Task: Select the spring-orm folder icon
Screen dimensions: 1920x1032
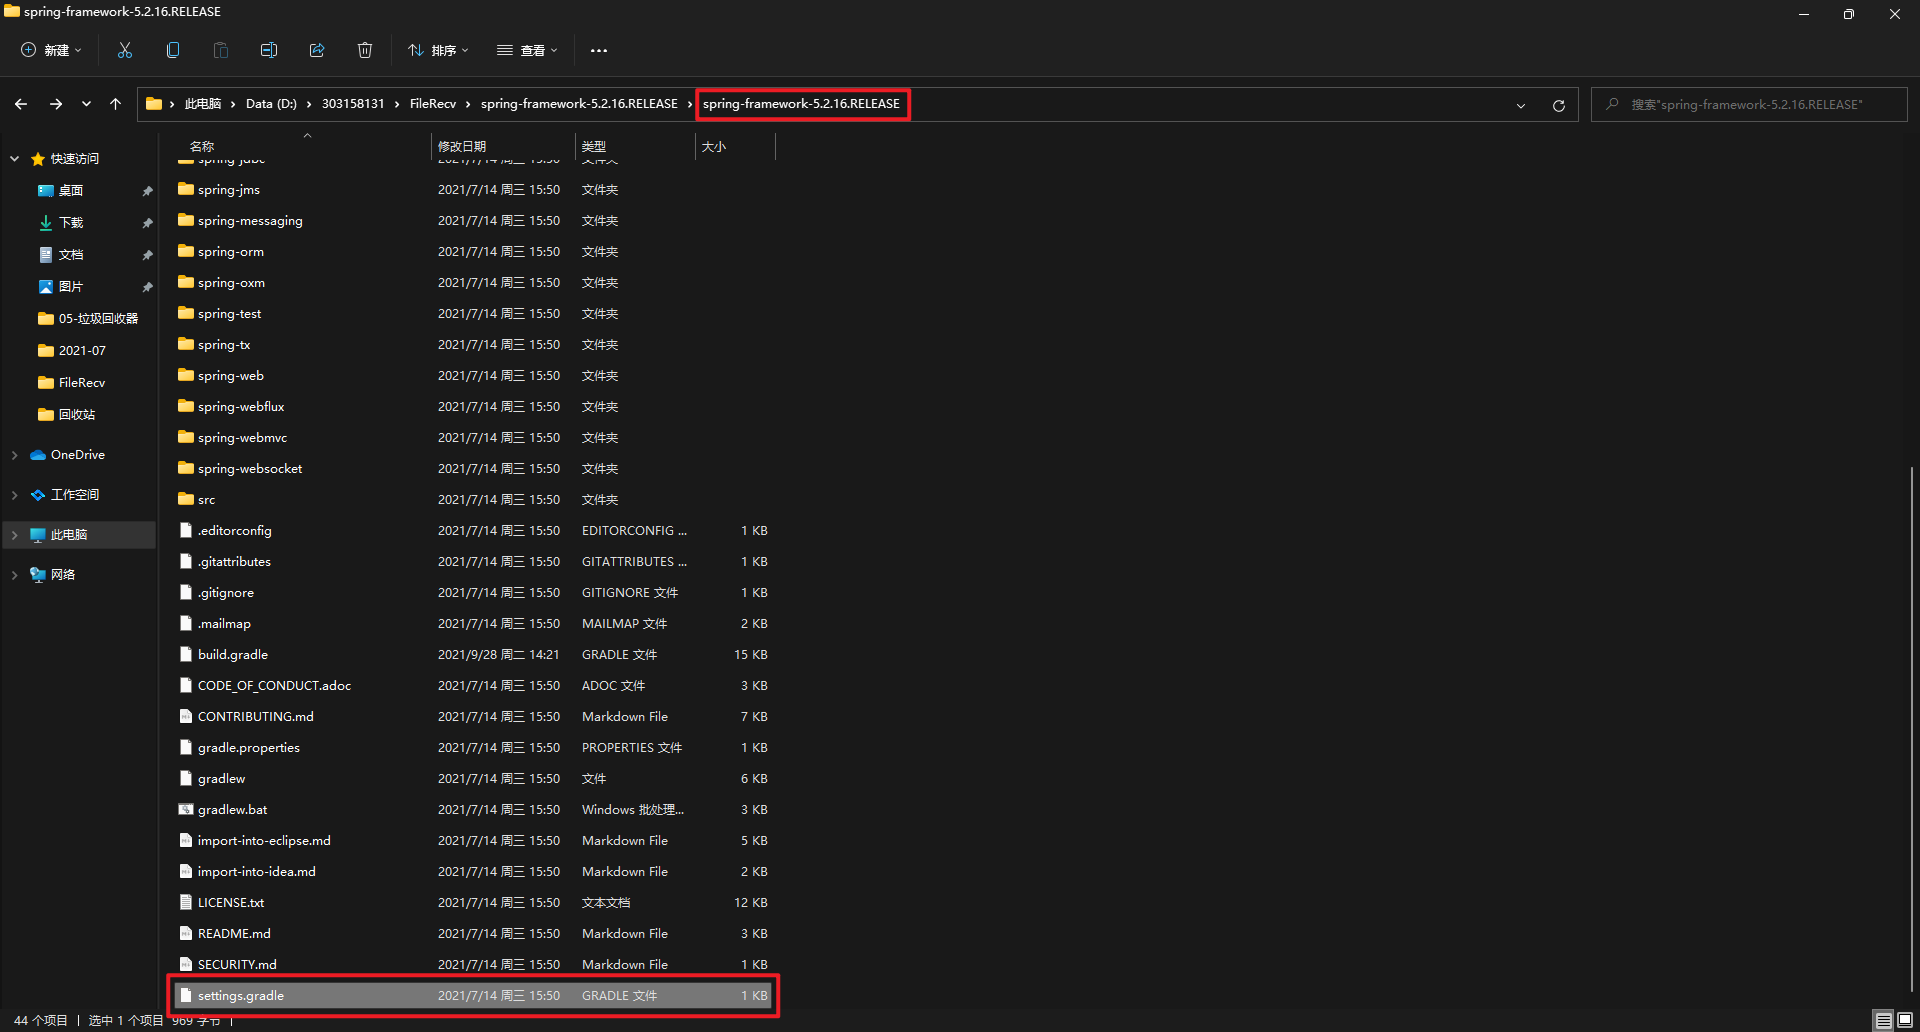Action: click(186, 251)
